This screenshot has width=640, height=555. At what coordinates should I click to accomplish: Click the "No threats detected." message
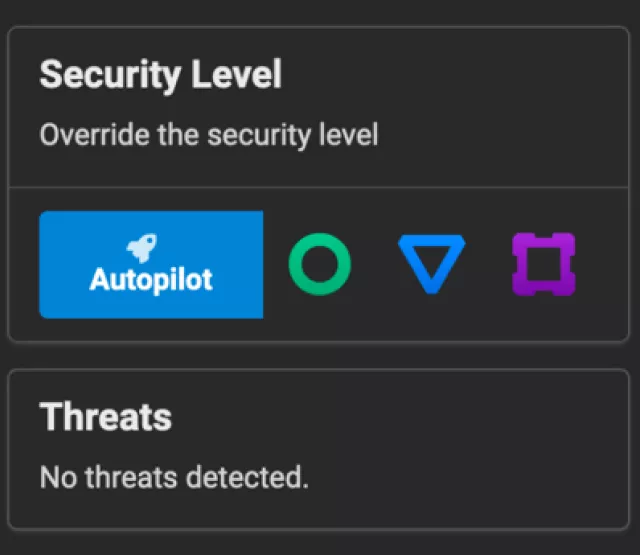coord(174,477)
